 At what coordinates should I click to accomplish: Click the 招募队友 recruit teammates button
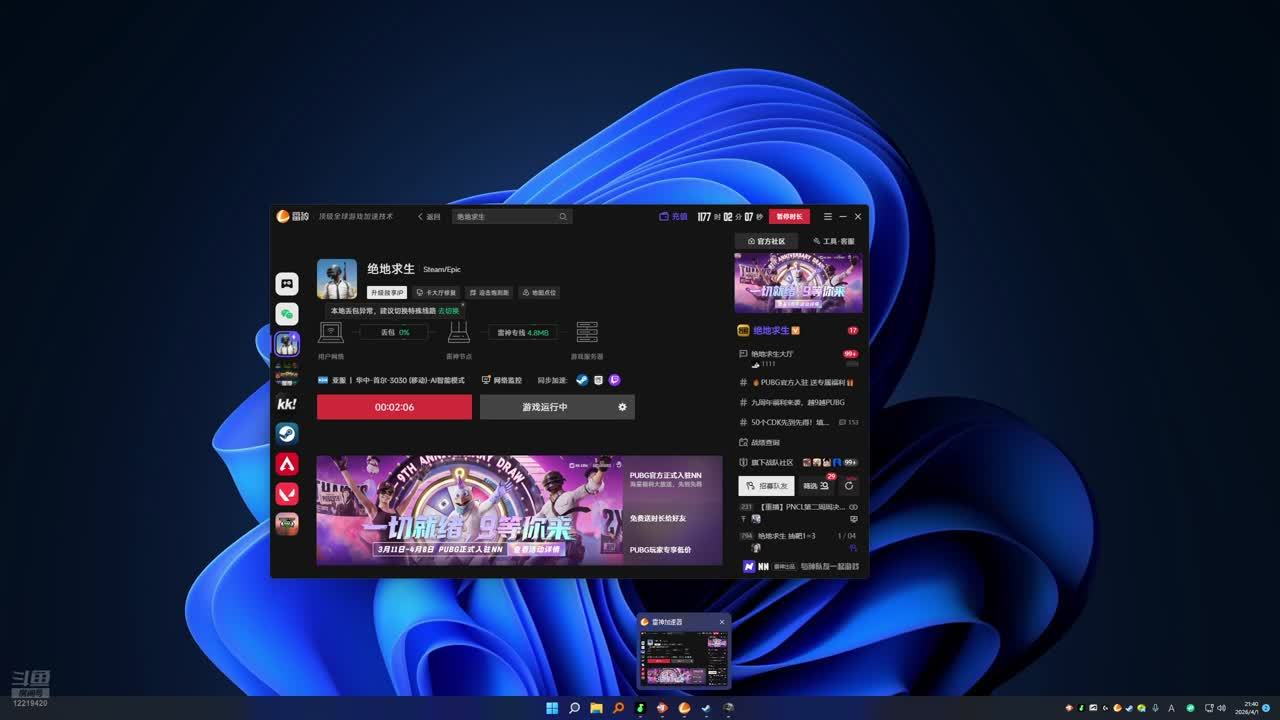point(766,486)
